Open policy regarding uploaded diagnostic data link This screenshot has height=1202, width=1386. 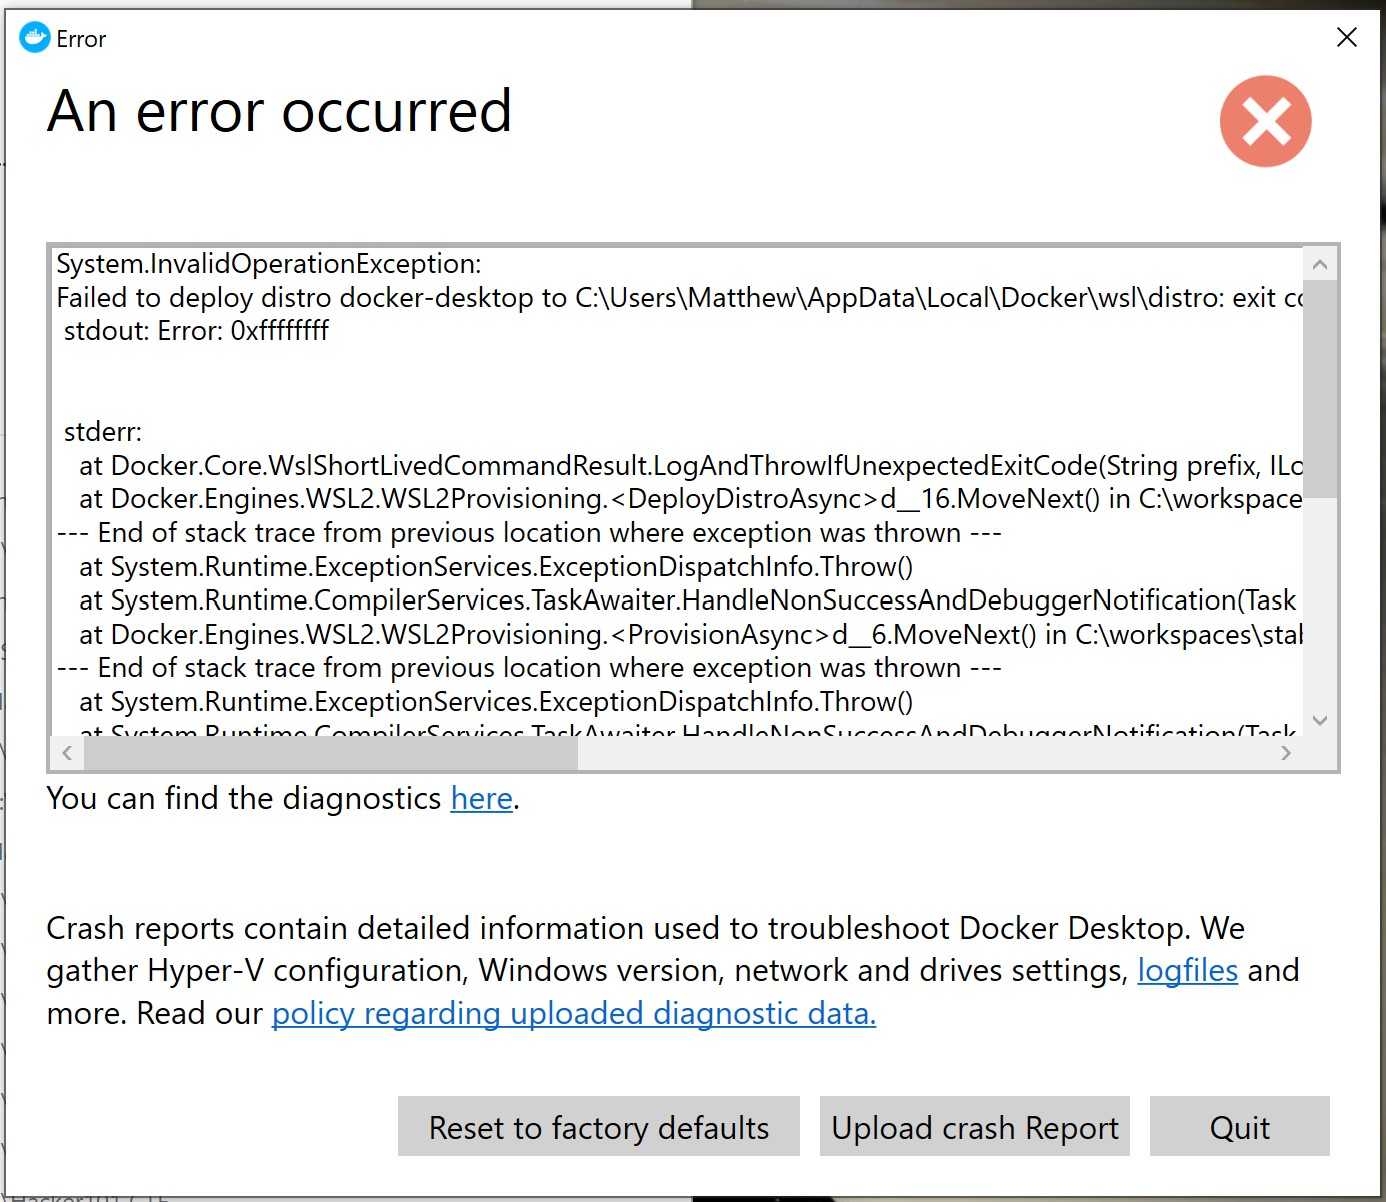click(x=574, y=1014)
